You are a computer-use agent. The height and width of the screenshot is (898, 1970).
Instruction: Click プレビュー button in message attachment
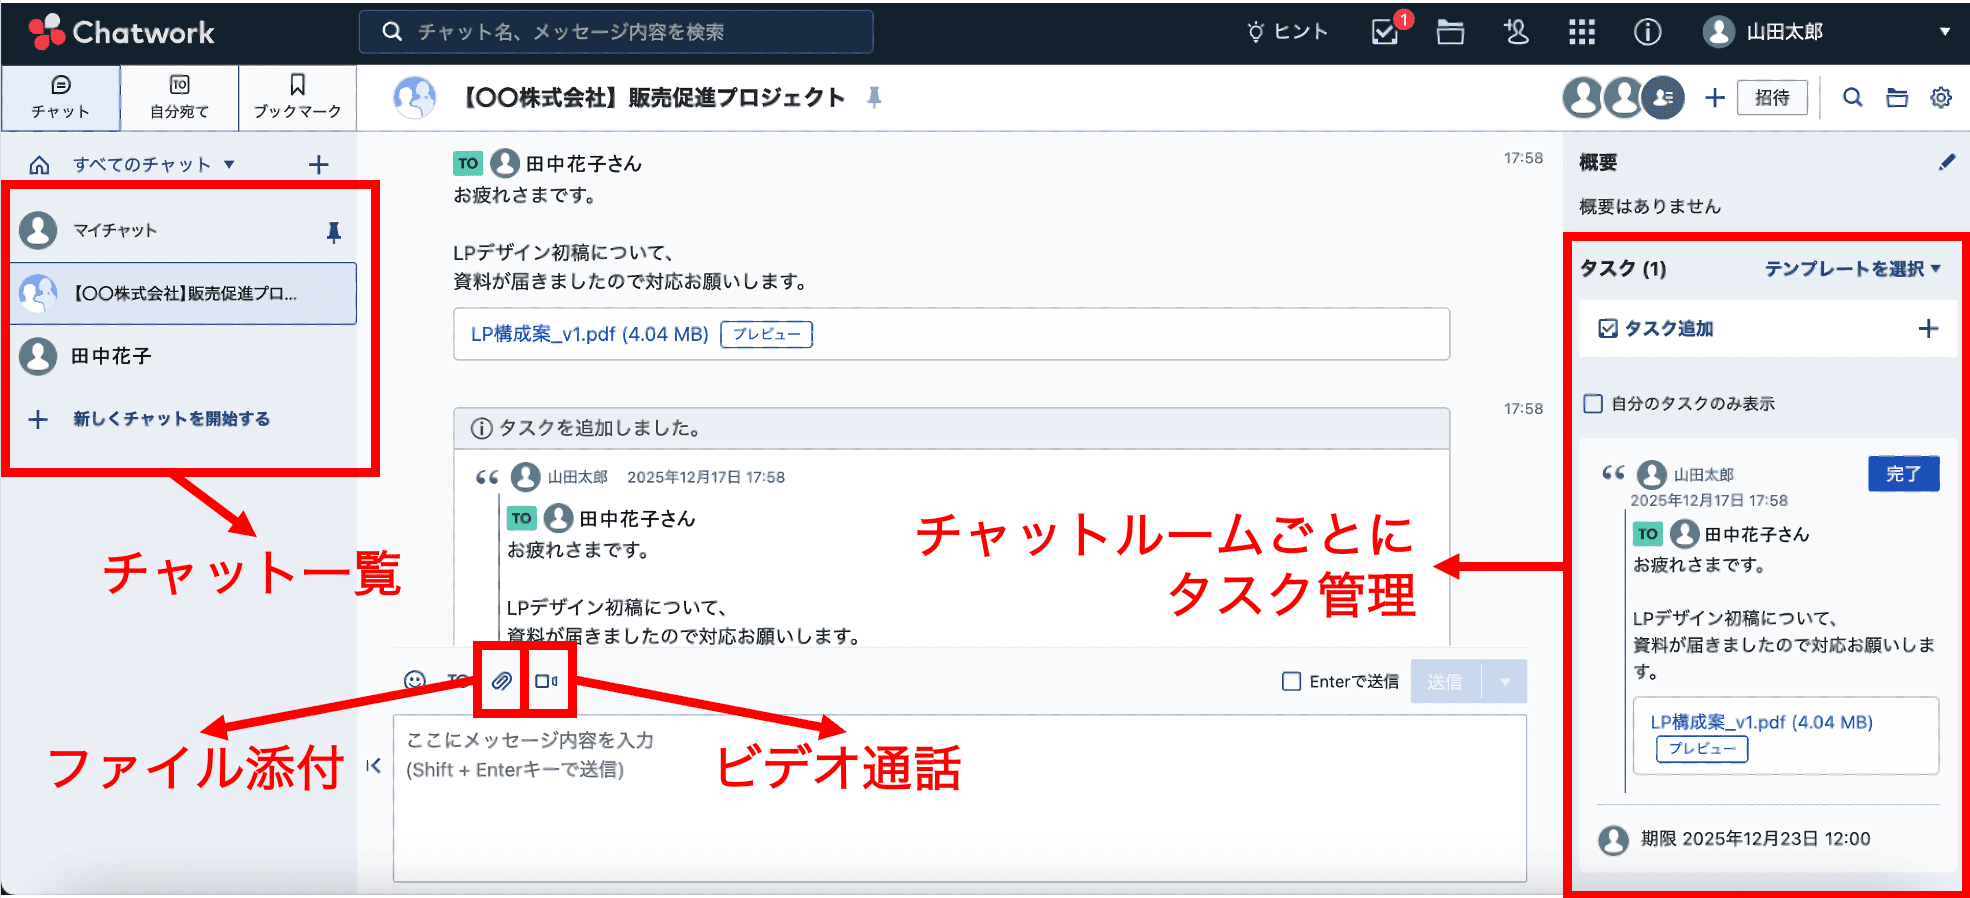point(766,334)
